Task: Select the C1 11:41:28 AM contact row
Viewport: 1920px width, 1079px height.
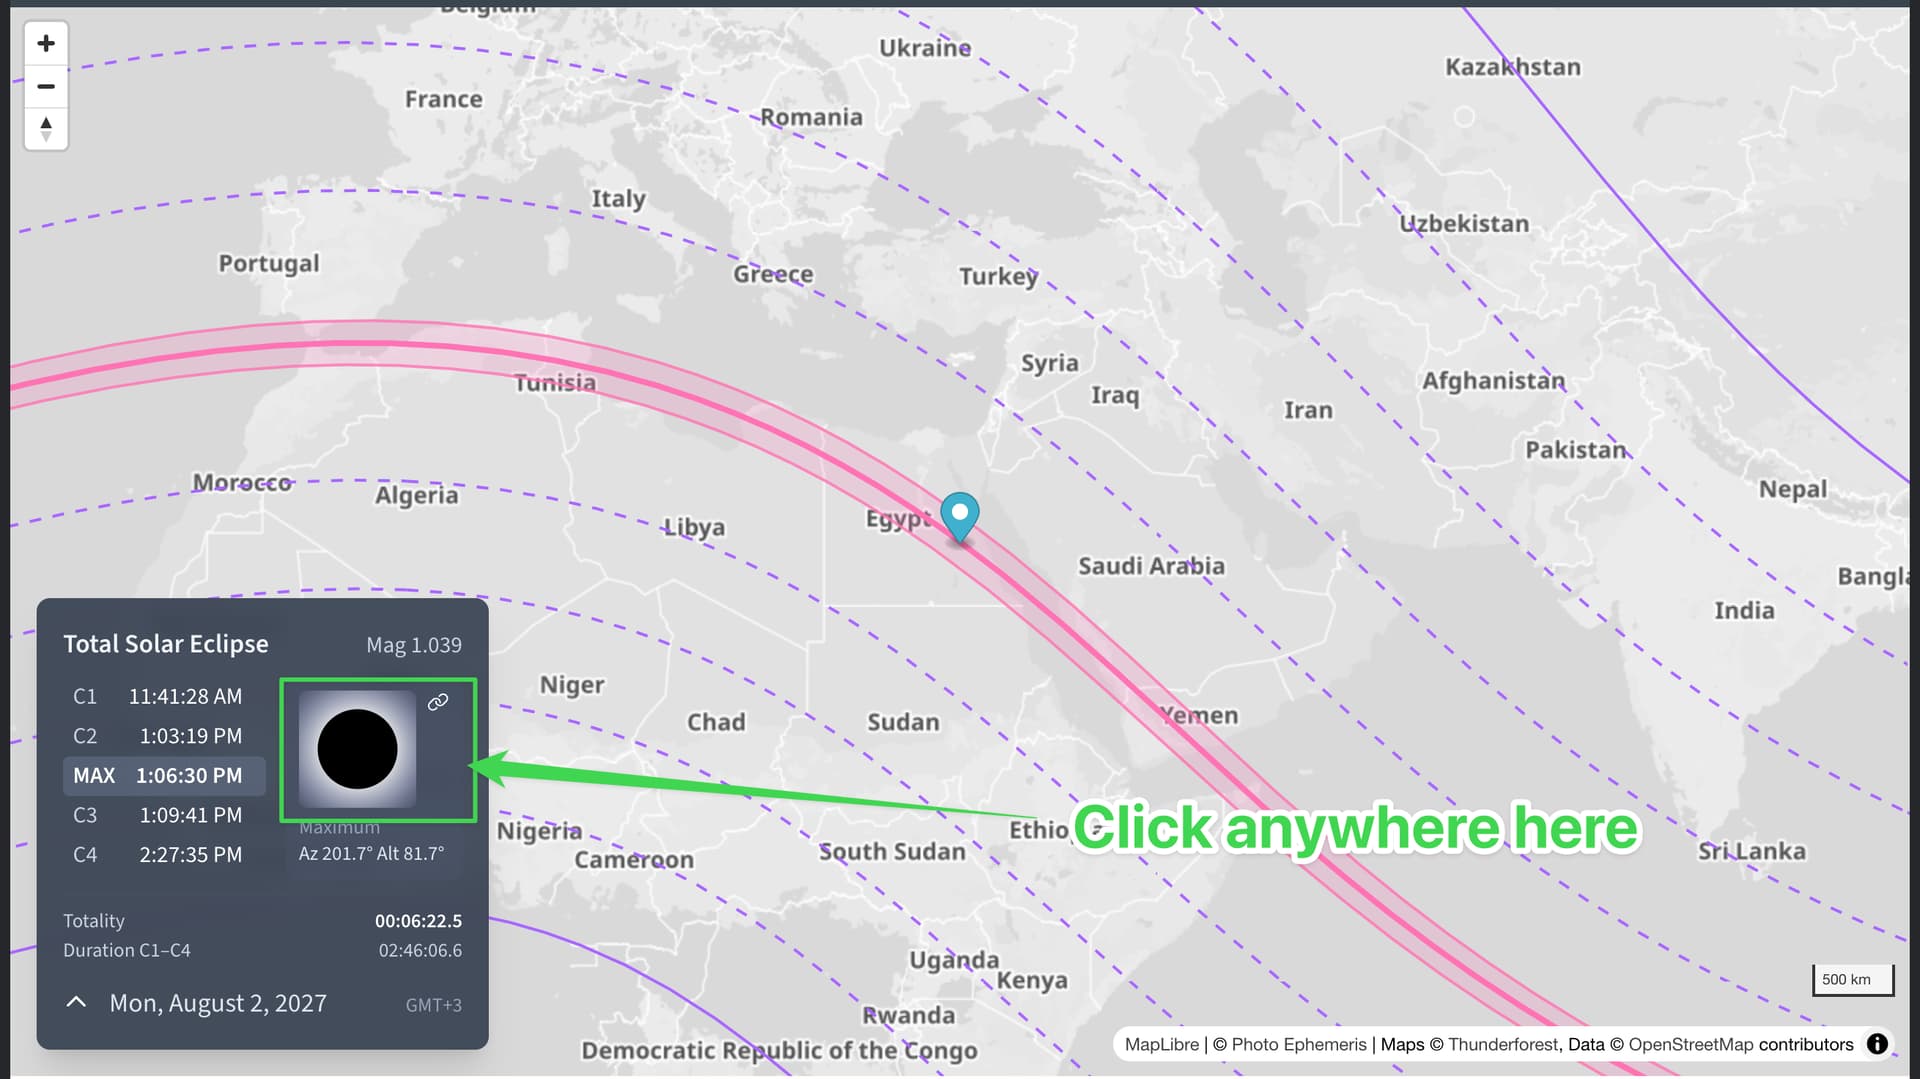Action: coord(164,696)
